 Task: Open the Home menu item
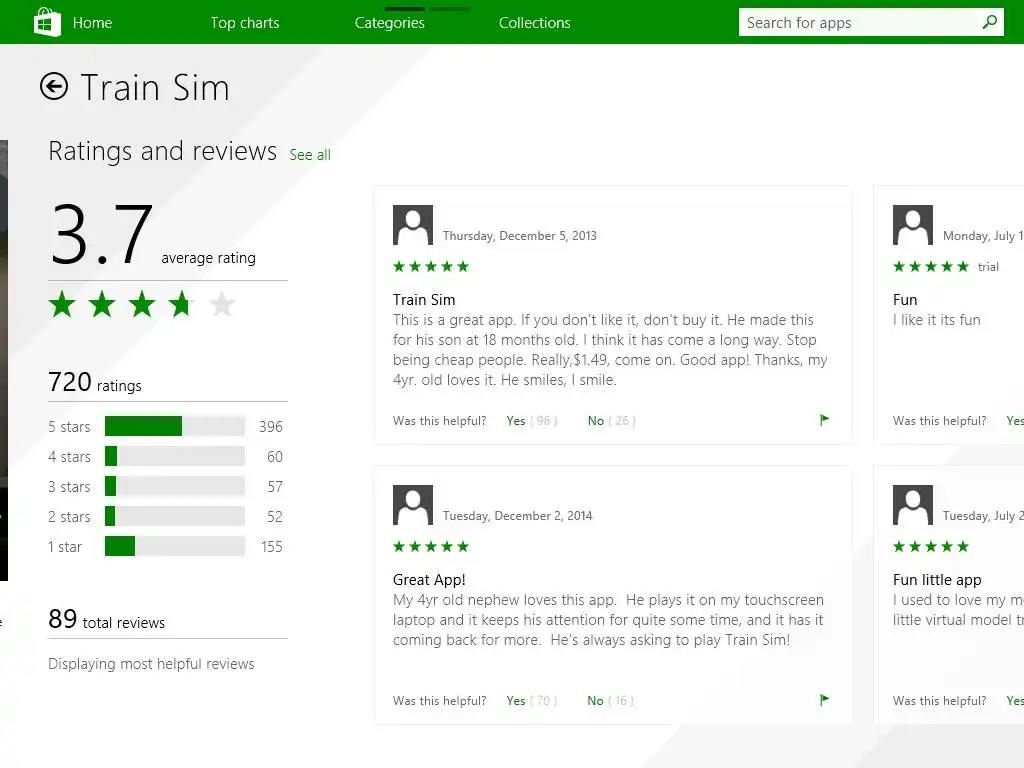pos(92,23)
